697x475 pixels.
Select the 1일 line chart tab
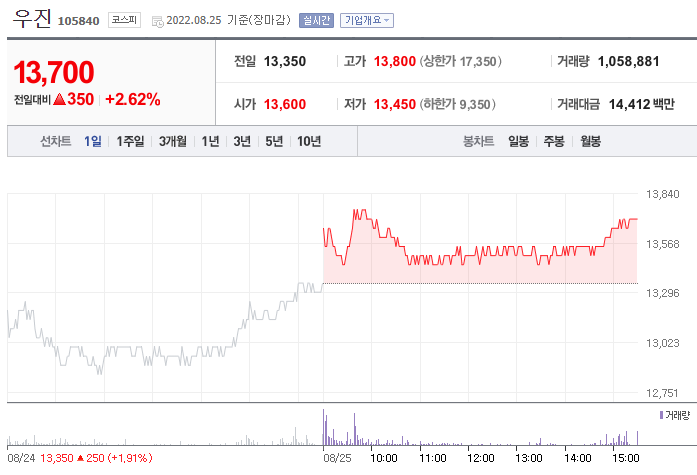click(x=92, y=141)
